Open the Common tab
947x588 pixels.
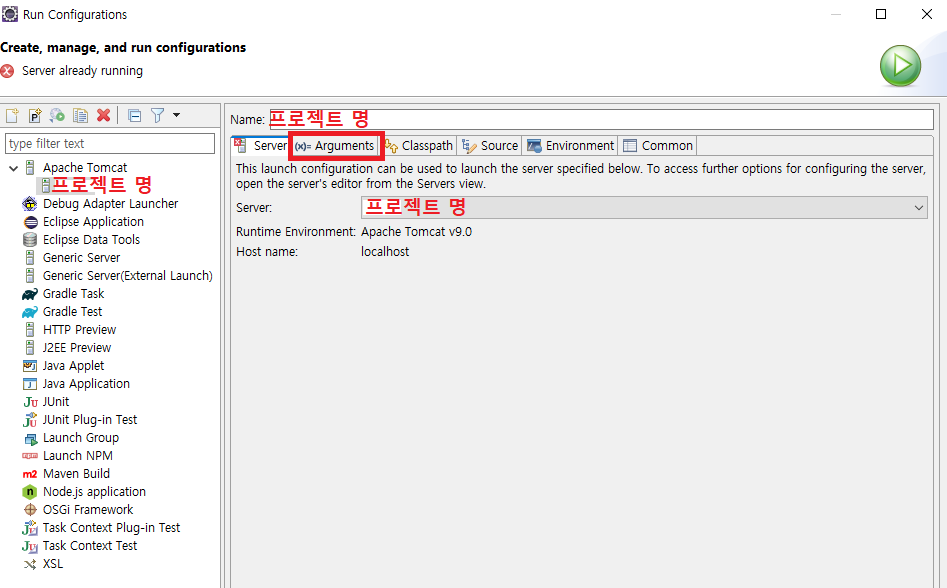point(658,145)
